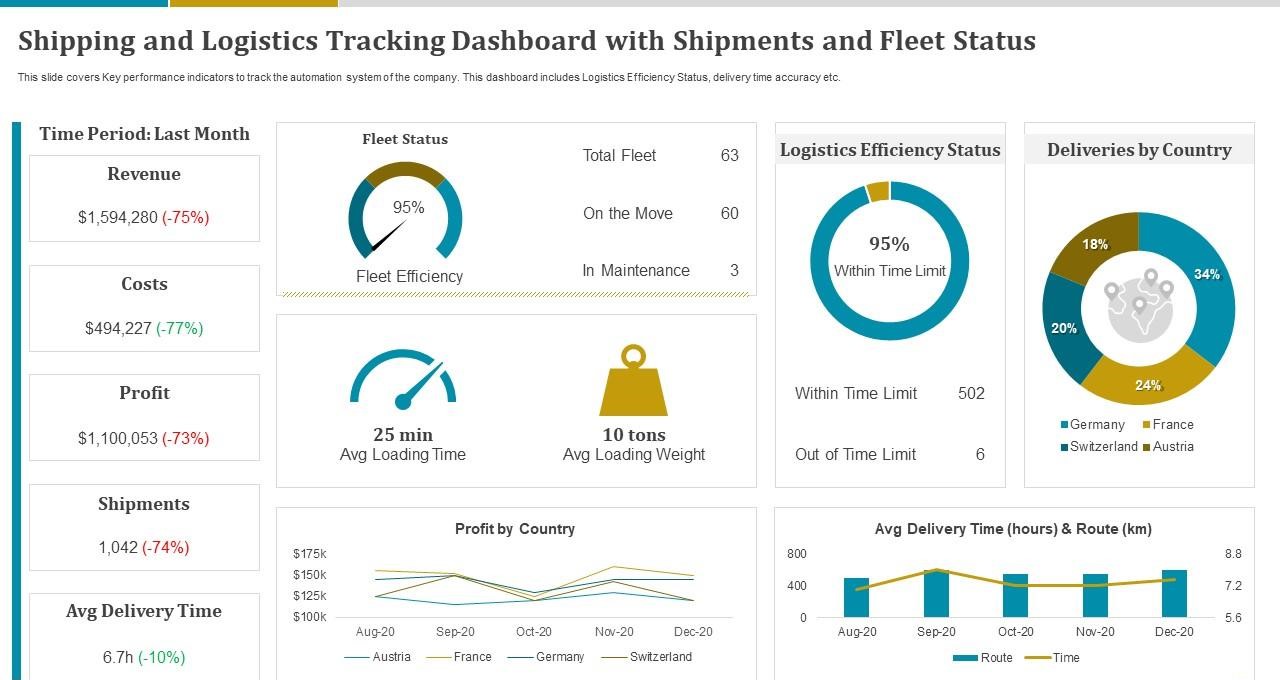Screen dimensions: 1280x680
Task: Open the Shipments card
Action: 144,527
